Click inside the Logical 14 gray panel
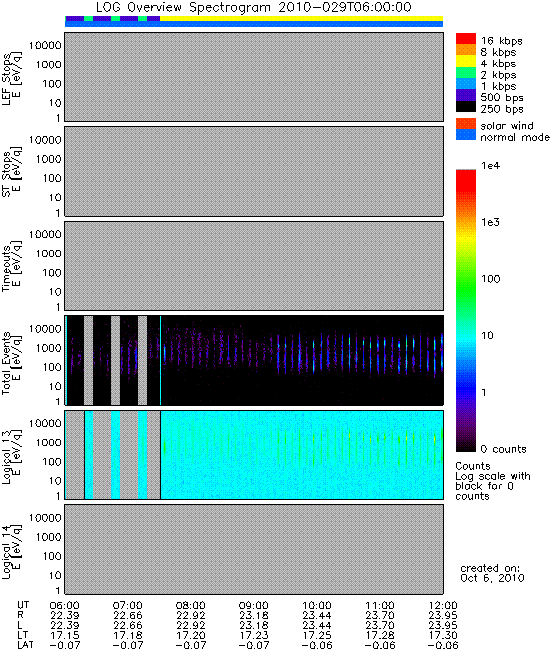552x651 pixels. coord(254,549)
